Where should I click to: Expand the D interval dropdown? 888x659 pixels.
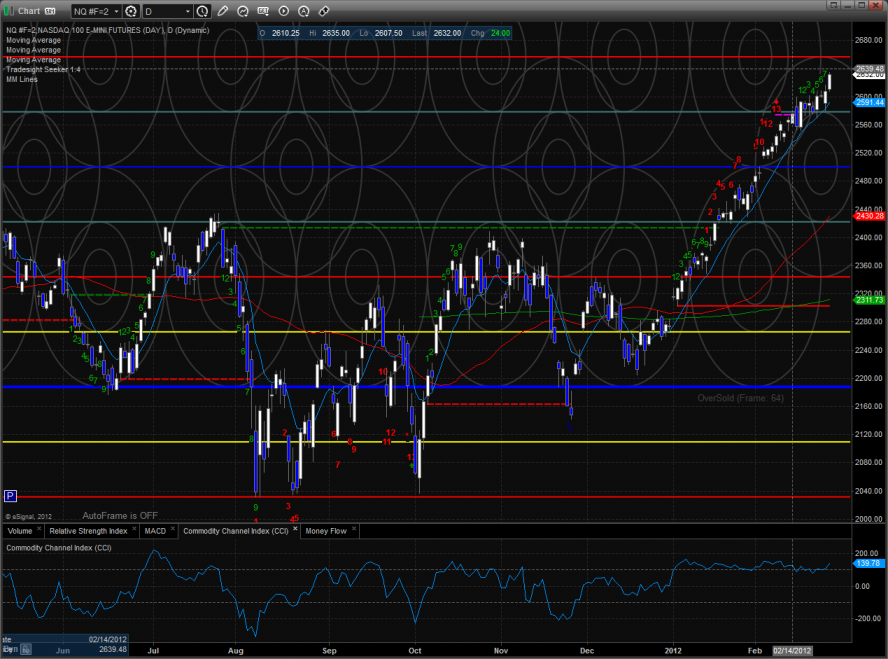[187, 11]
